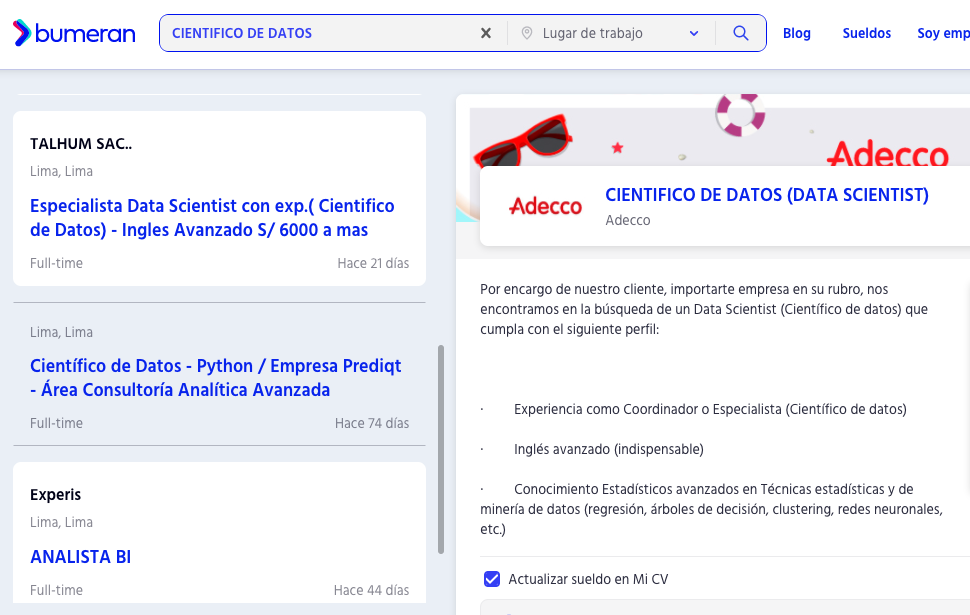Click the Experis company name
The height and width of the screenshot is (615, 970).
pos(56,495)
